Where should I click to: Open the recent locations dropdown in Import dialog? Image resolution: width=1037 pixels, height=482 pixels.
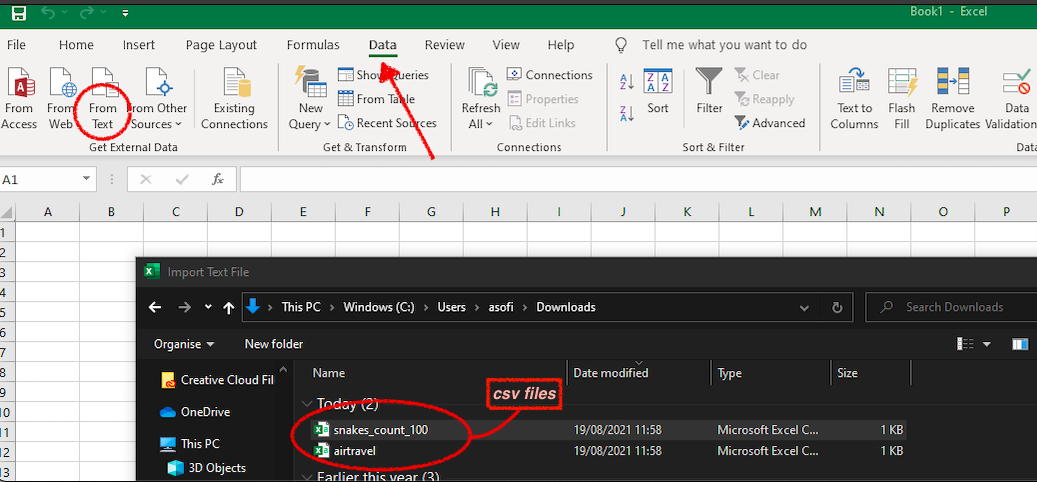208,307
